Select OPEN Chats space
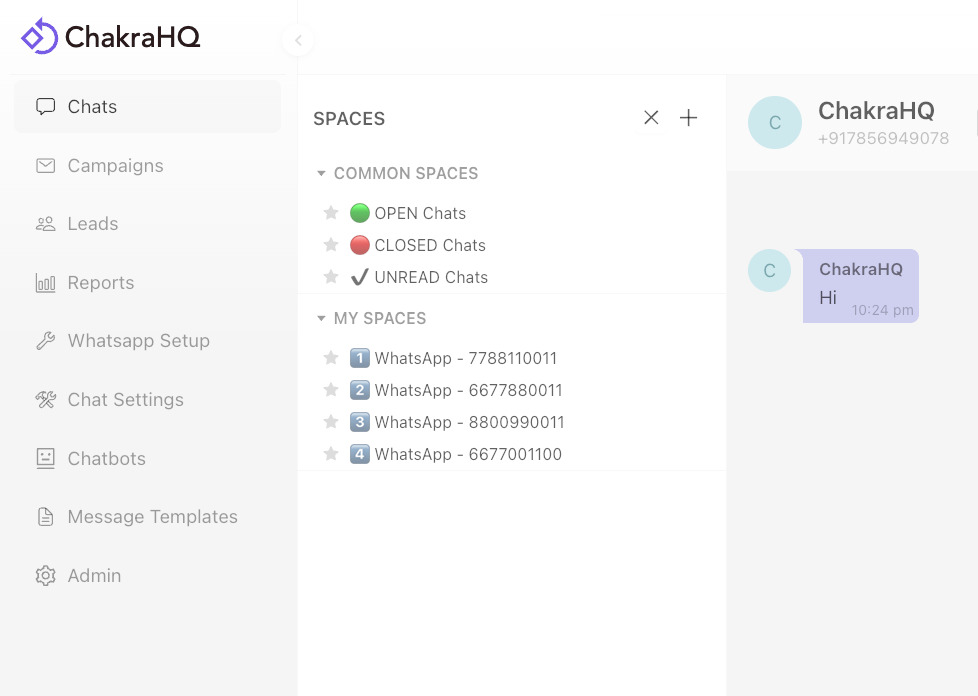978x696 pixels. point(420,213)
